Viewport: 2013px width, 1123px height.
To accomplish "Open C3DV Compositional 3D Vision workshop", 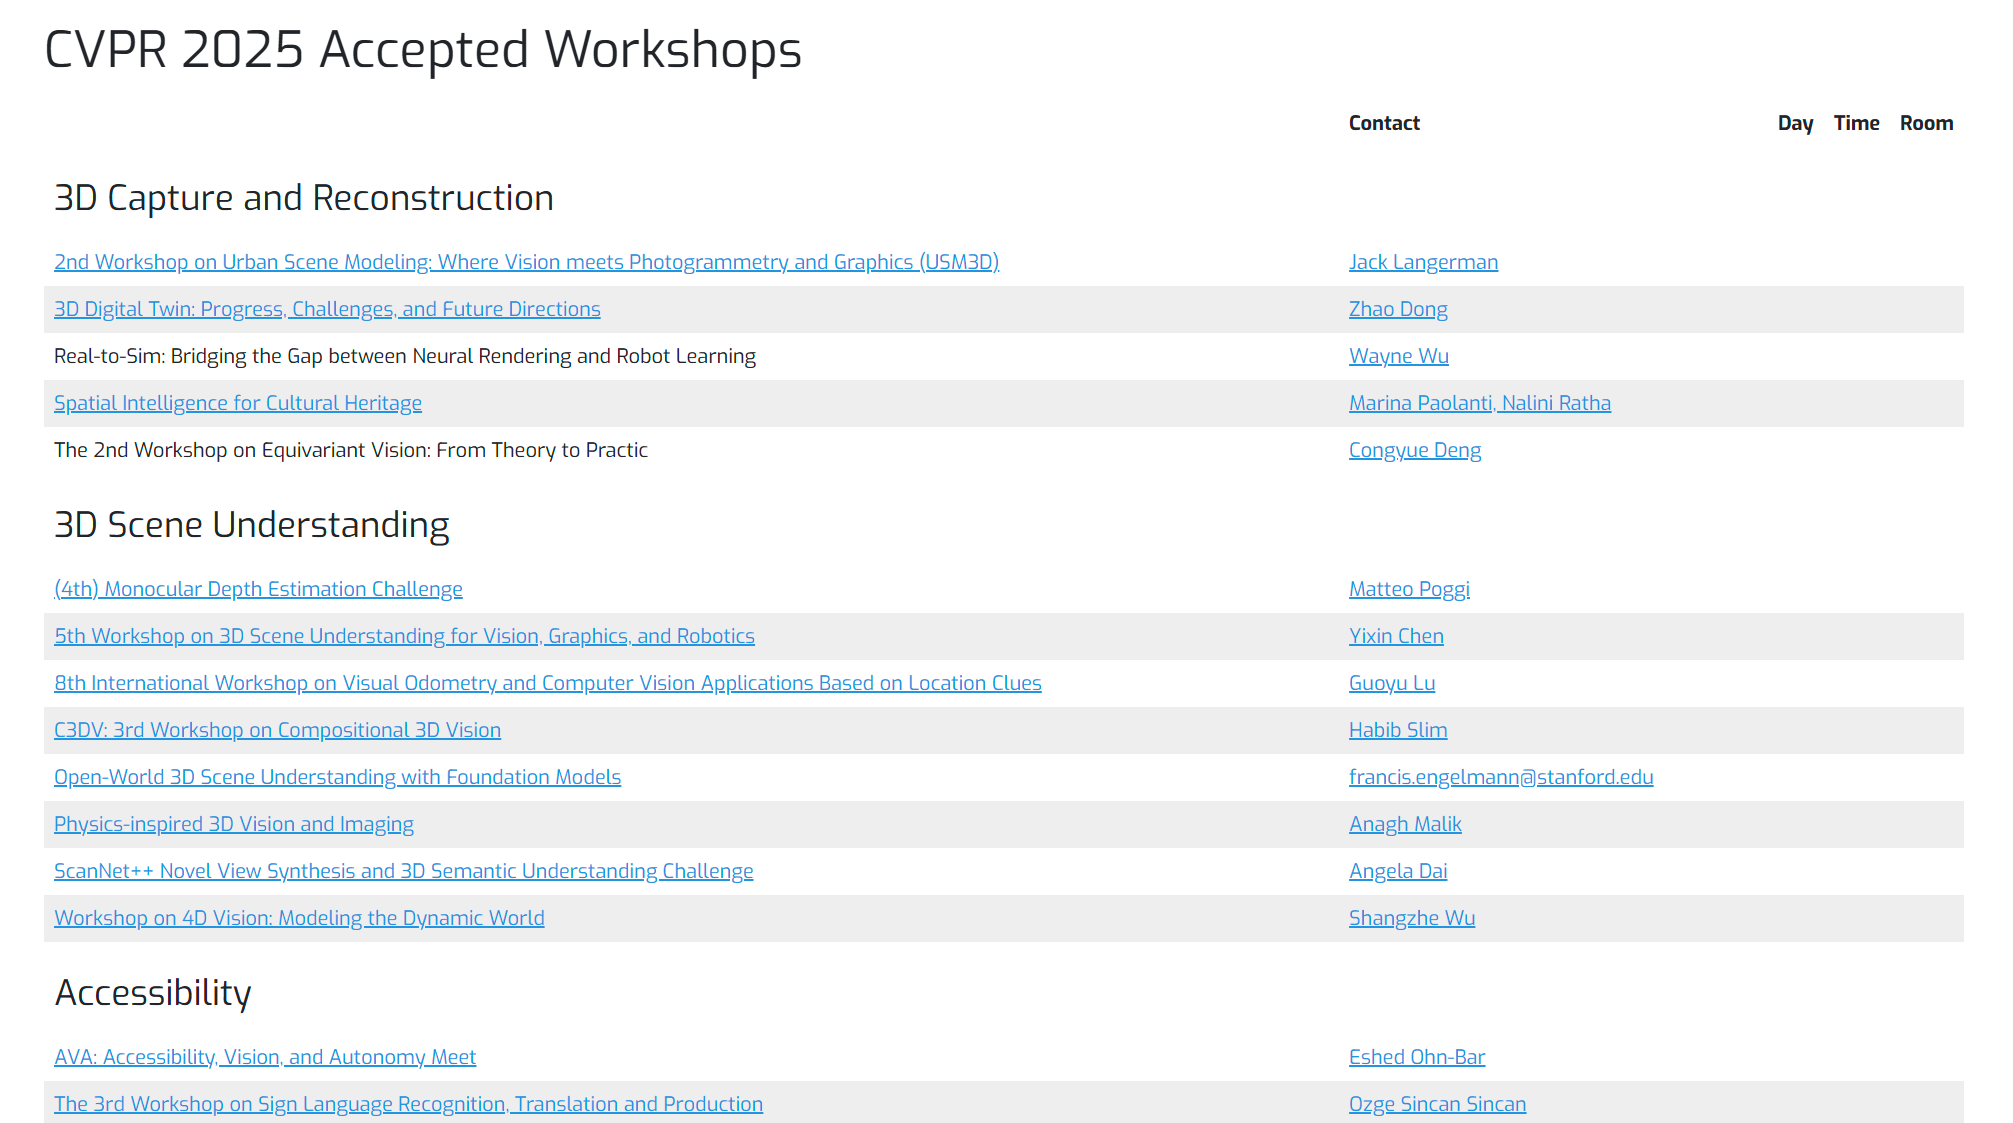I will click(x=277, y=729).
